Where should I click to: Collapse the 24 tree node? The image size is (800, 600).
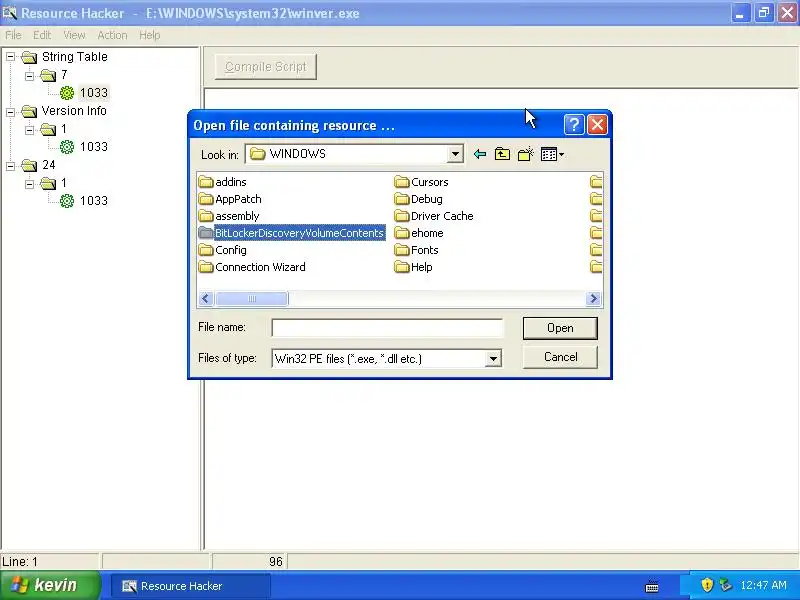pyautogui.click(x=11, y=165)
